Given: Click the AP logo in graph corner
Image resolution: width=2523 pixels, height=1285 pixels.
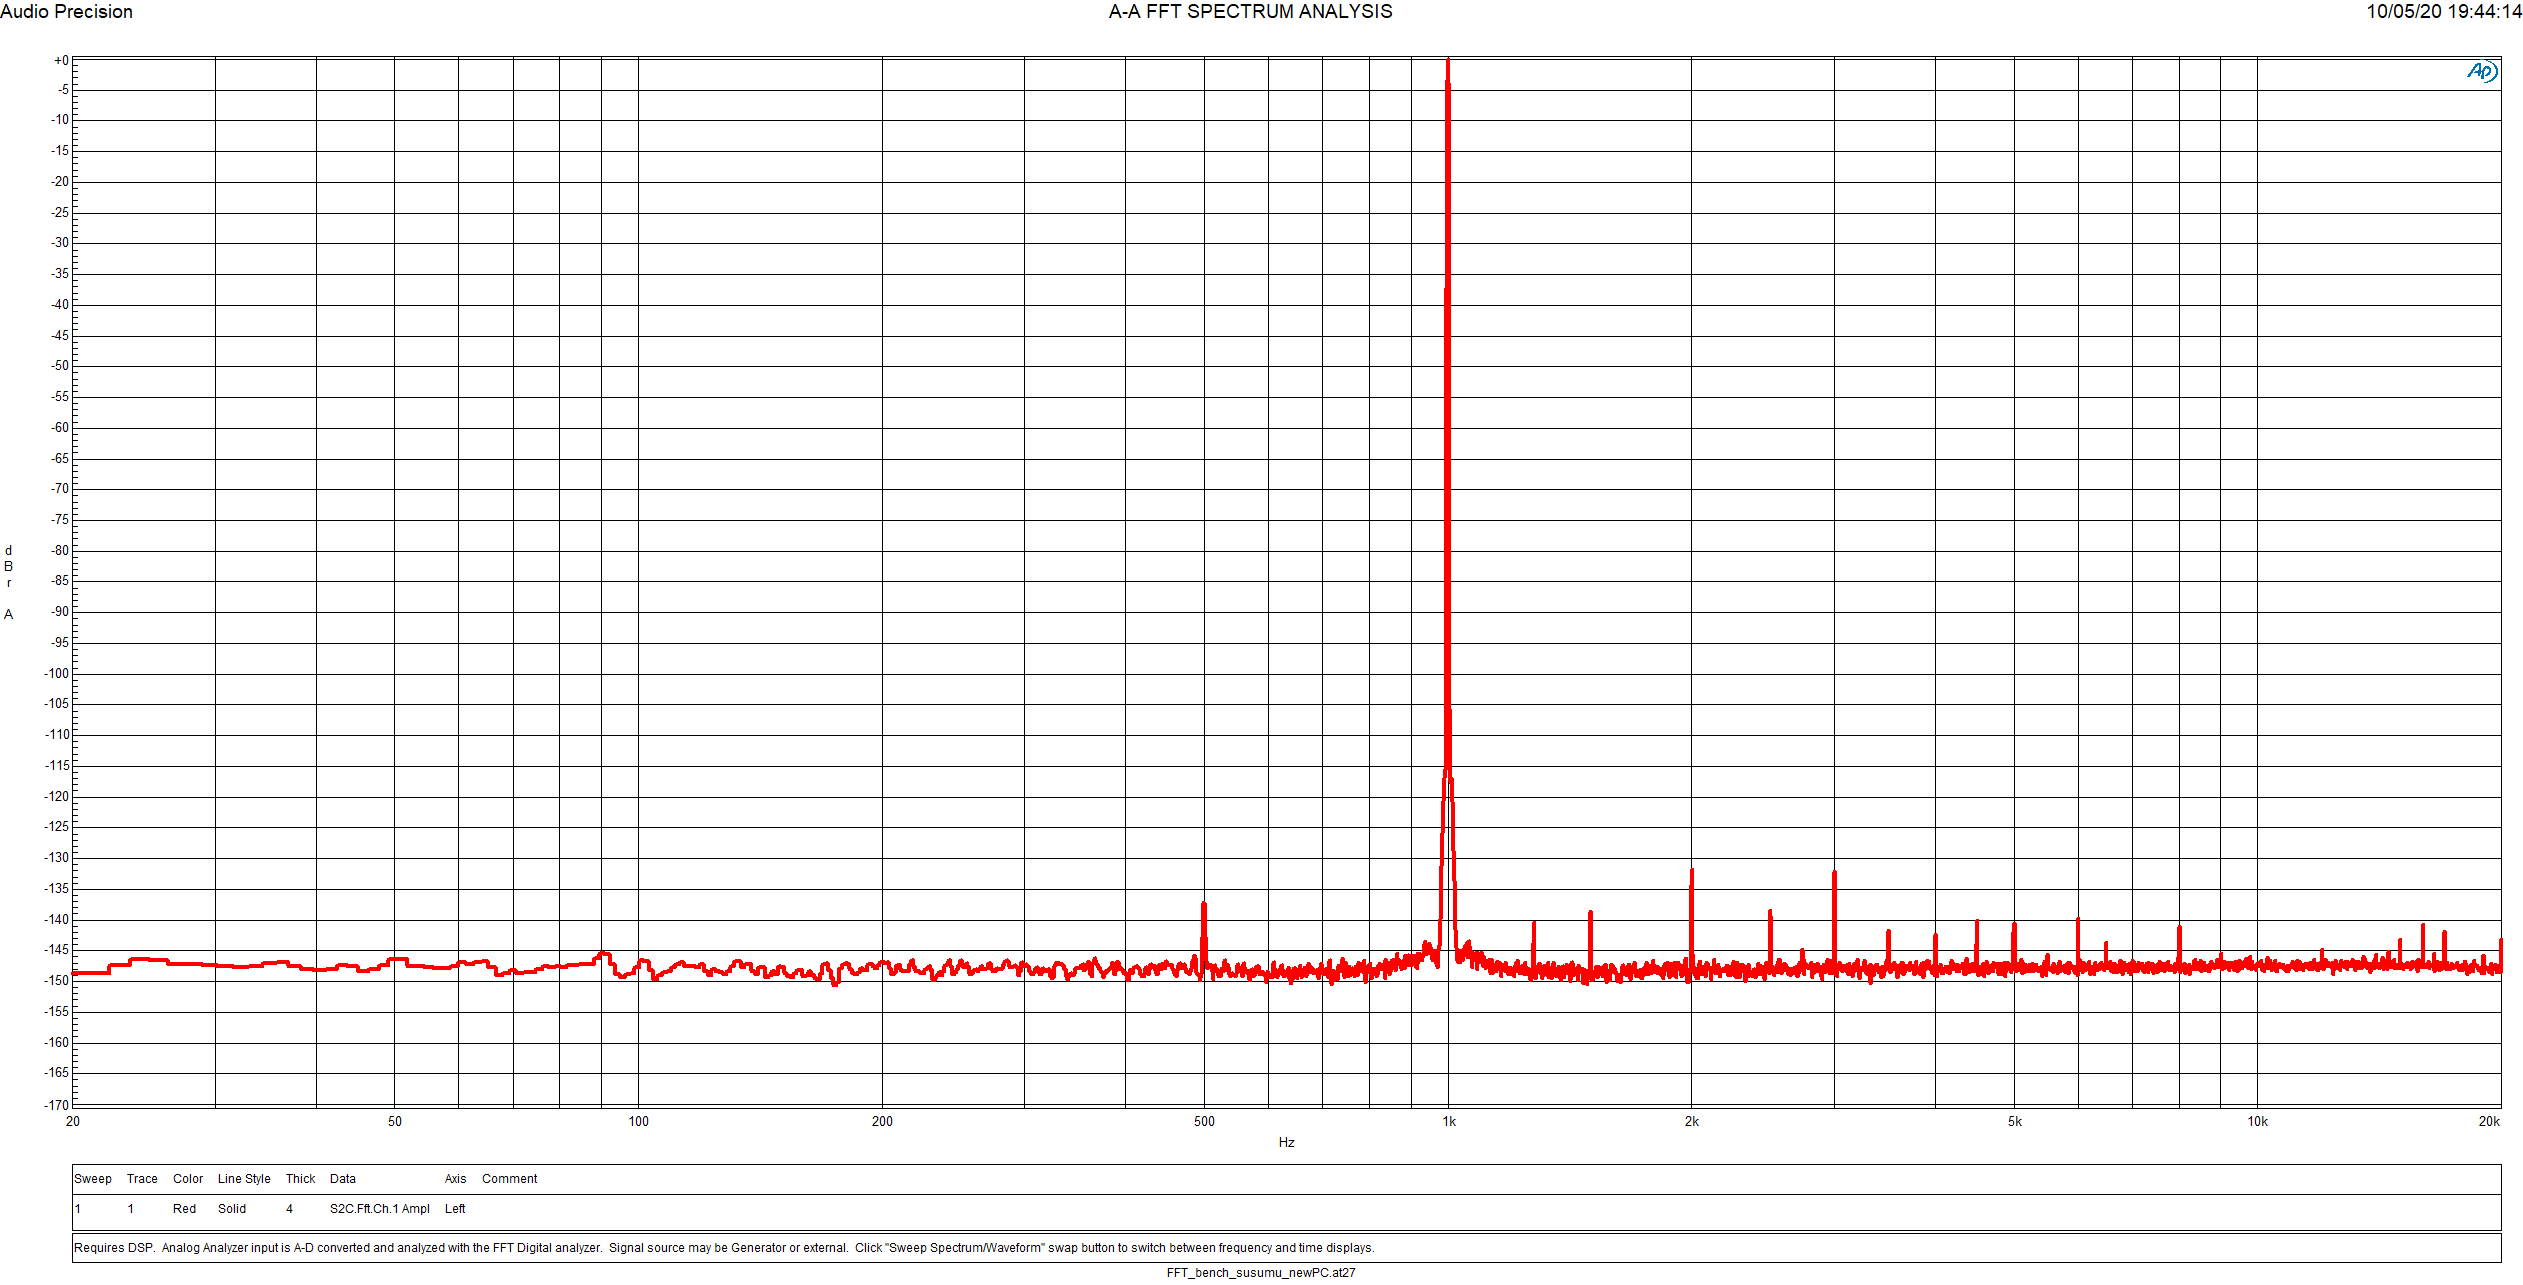Looking at the screenshot, I should (2481, 72).
